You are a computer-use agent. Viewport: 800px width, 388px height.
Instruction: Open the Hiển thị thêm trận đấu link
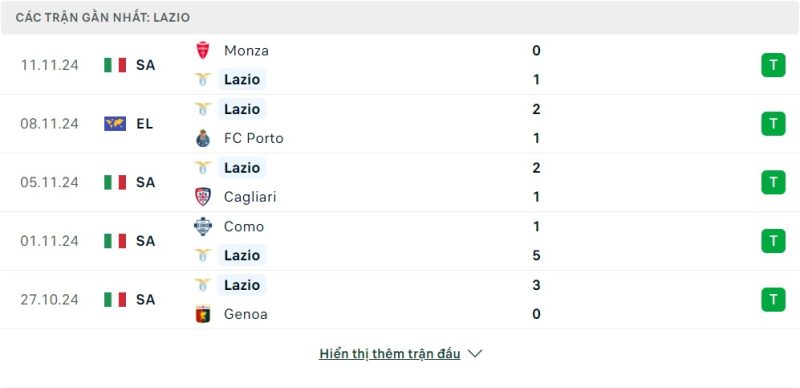click(389, 354)
